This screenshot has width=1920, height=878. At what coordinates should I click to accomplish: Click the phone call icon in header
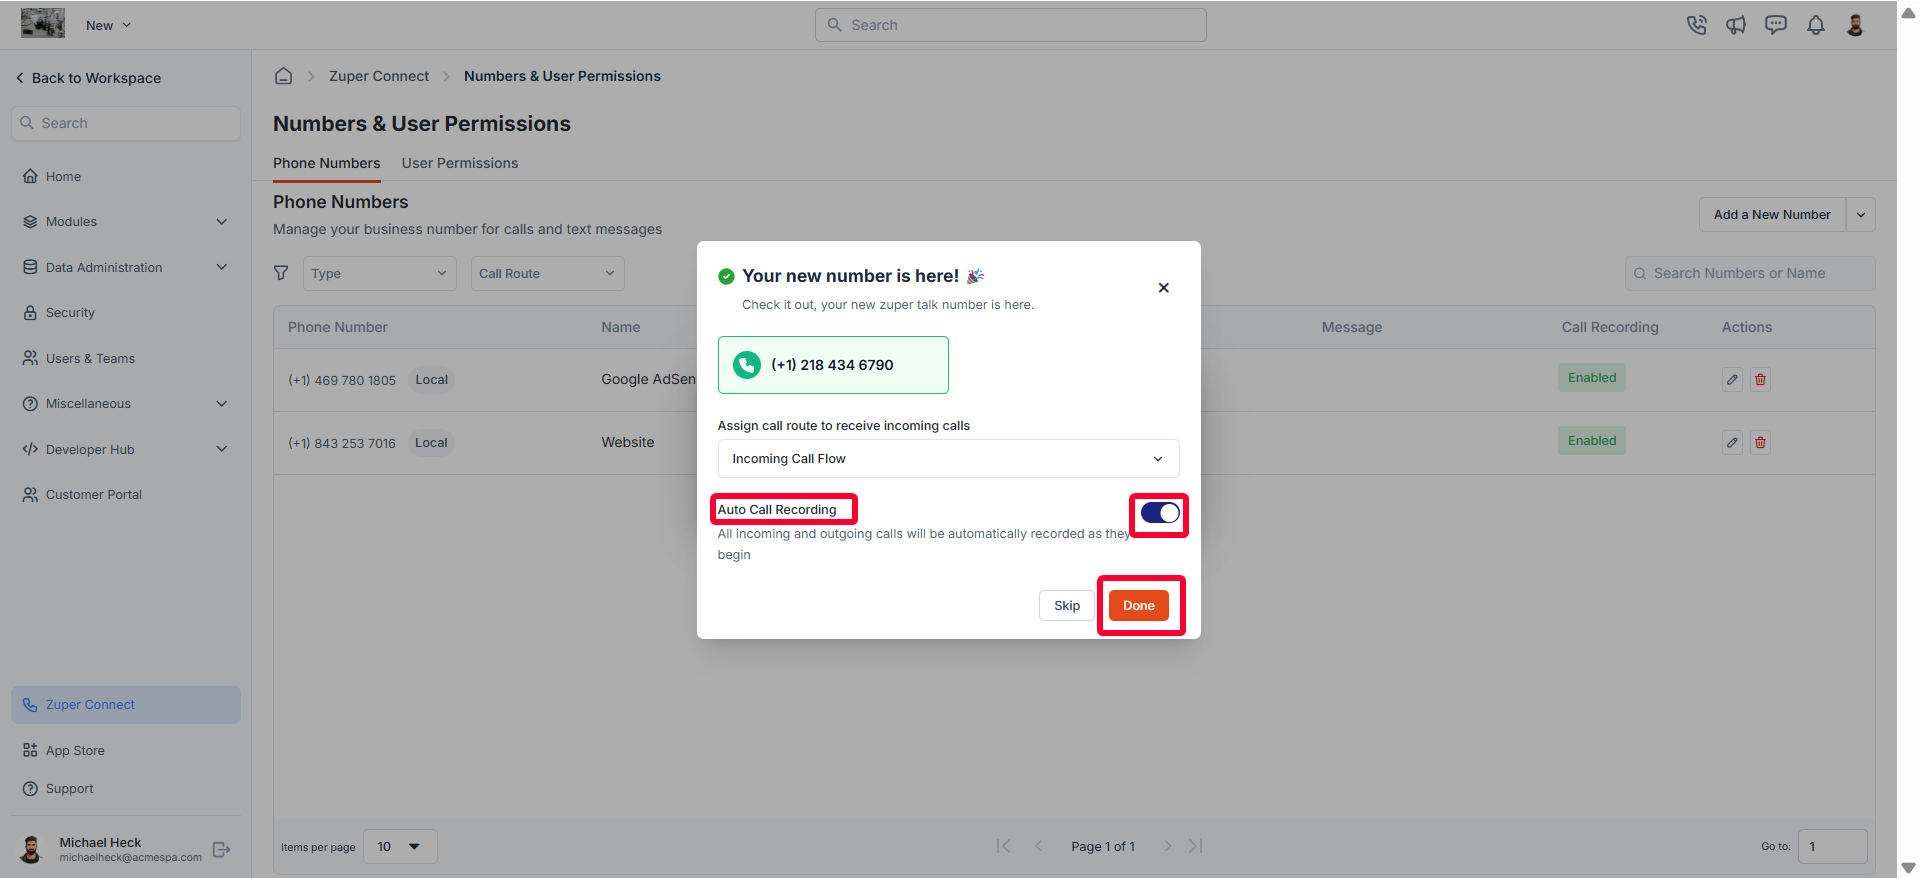pyautogui.click(x=1696, y=25)
